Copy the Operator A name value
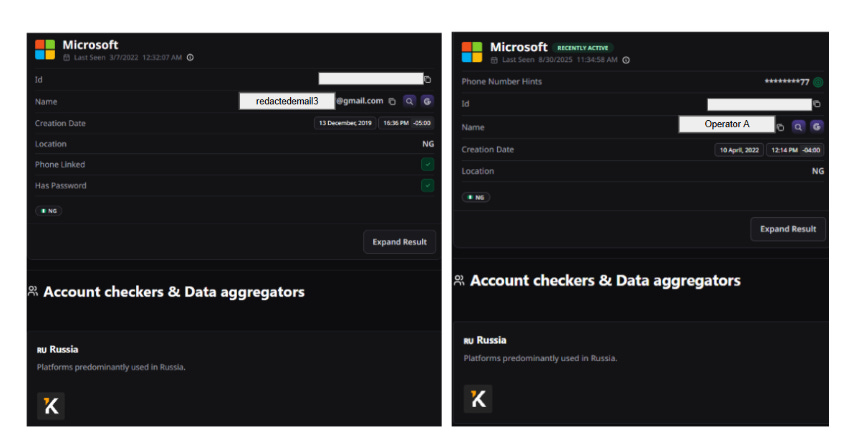The height and width of the screenshot is (442, 861). pos(780,127)
